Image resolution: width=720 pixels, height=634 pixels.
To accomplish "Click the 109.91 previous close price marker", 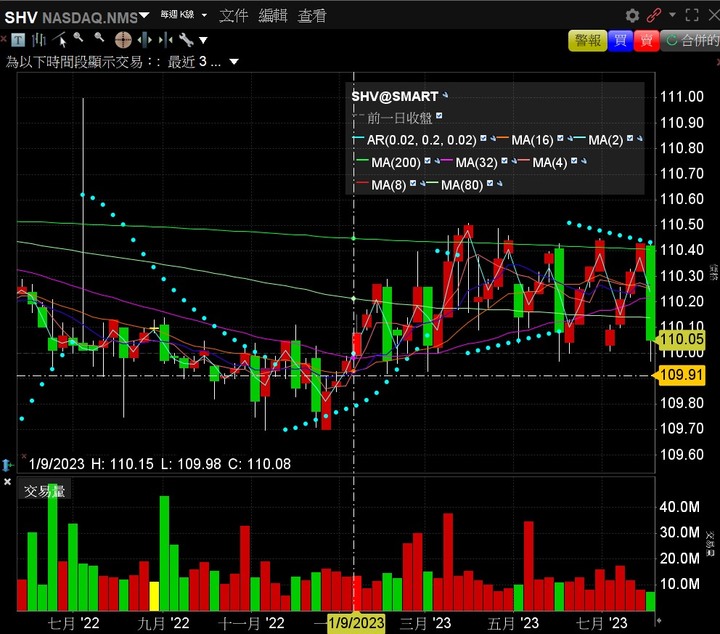I will (681, 375).
